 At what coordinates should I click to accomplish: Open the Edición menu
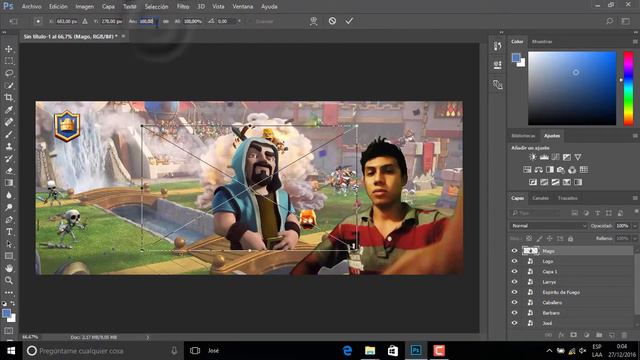(x=58, y=7)
